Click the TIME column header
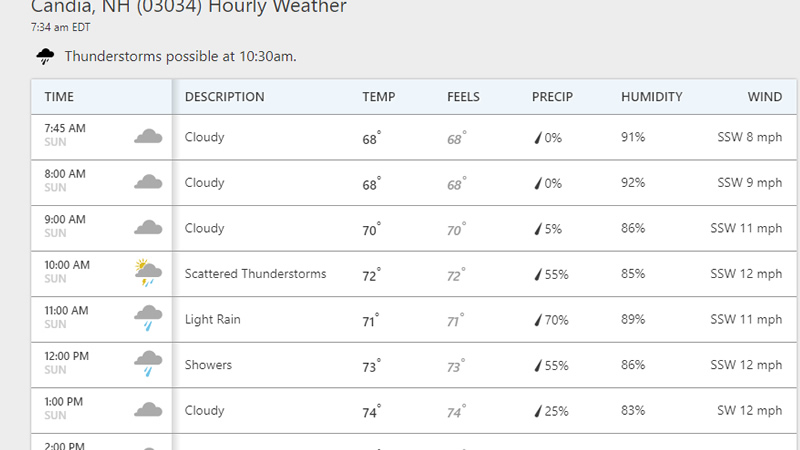 pyautogui.click(x=59, y=97)
